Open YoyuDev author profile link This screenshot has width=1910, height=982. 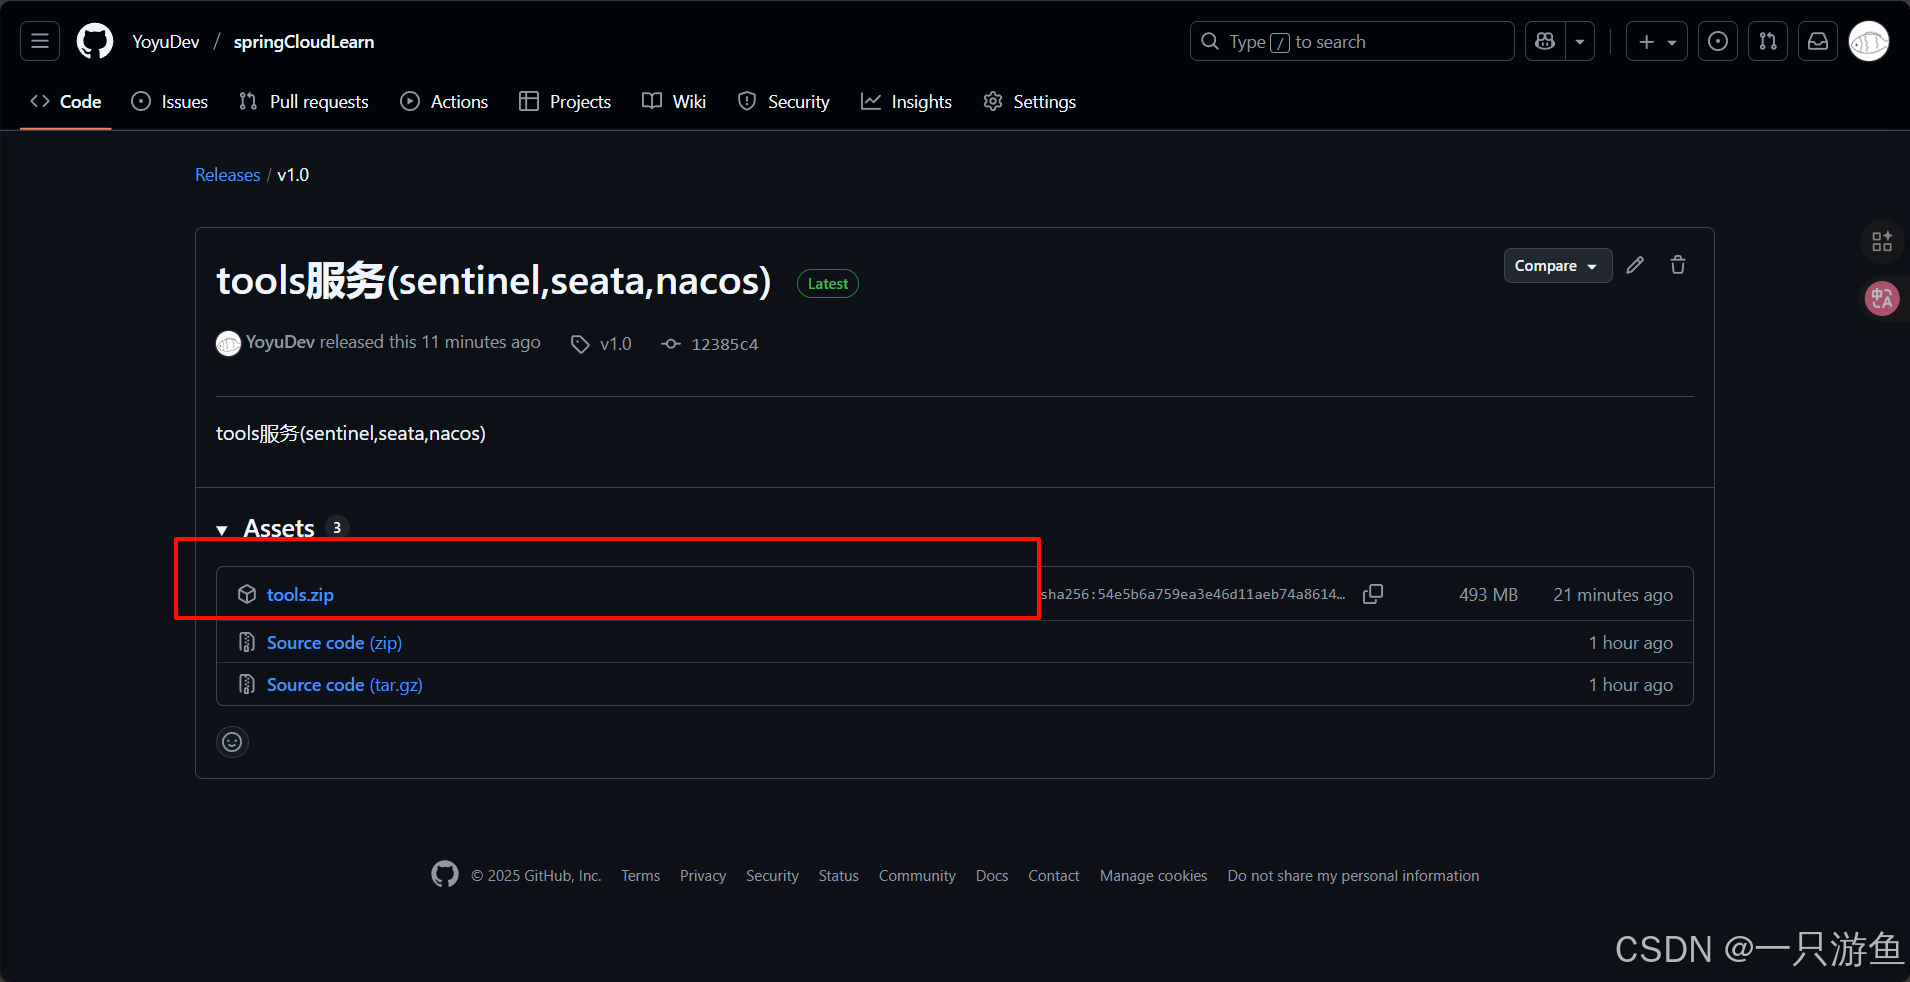[x=280, y=342]
